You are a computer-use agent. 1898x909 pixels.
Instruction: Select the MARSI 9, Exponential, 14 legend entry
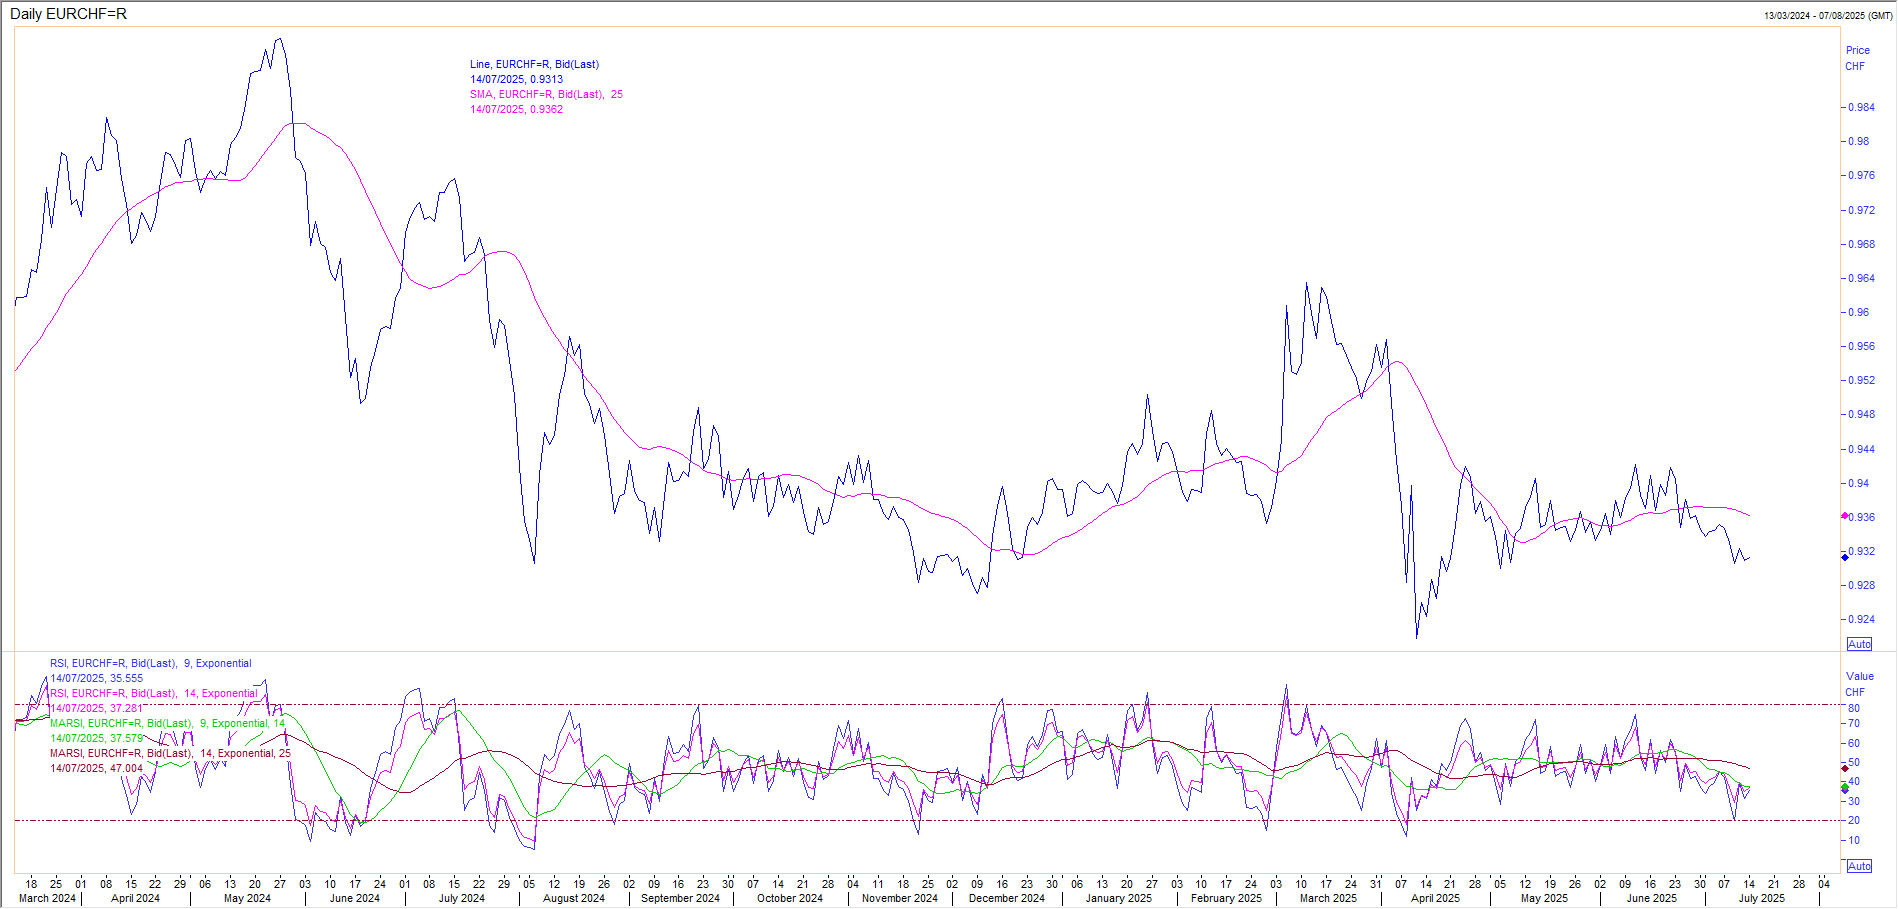click(x=167, y=723)
